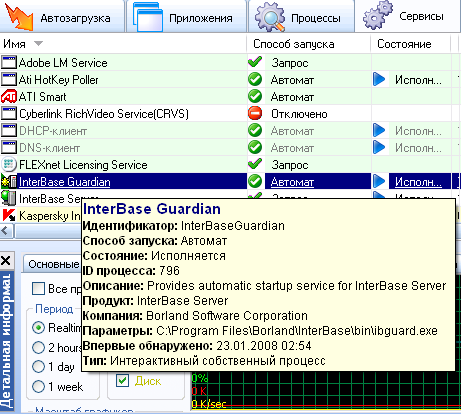Toggle the Все пр... checkbox

[38, 288]
